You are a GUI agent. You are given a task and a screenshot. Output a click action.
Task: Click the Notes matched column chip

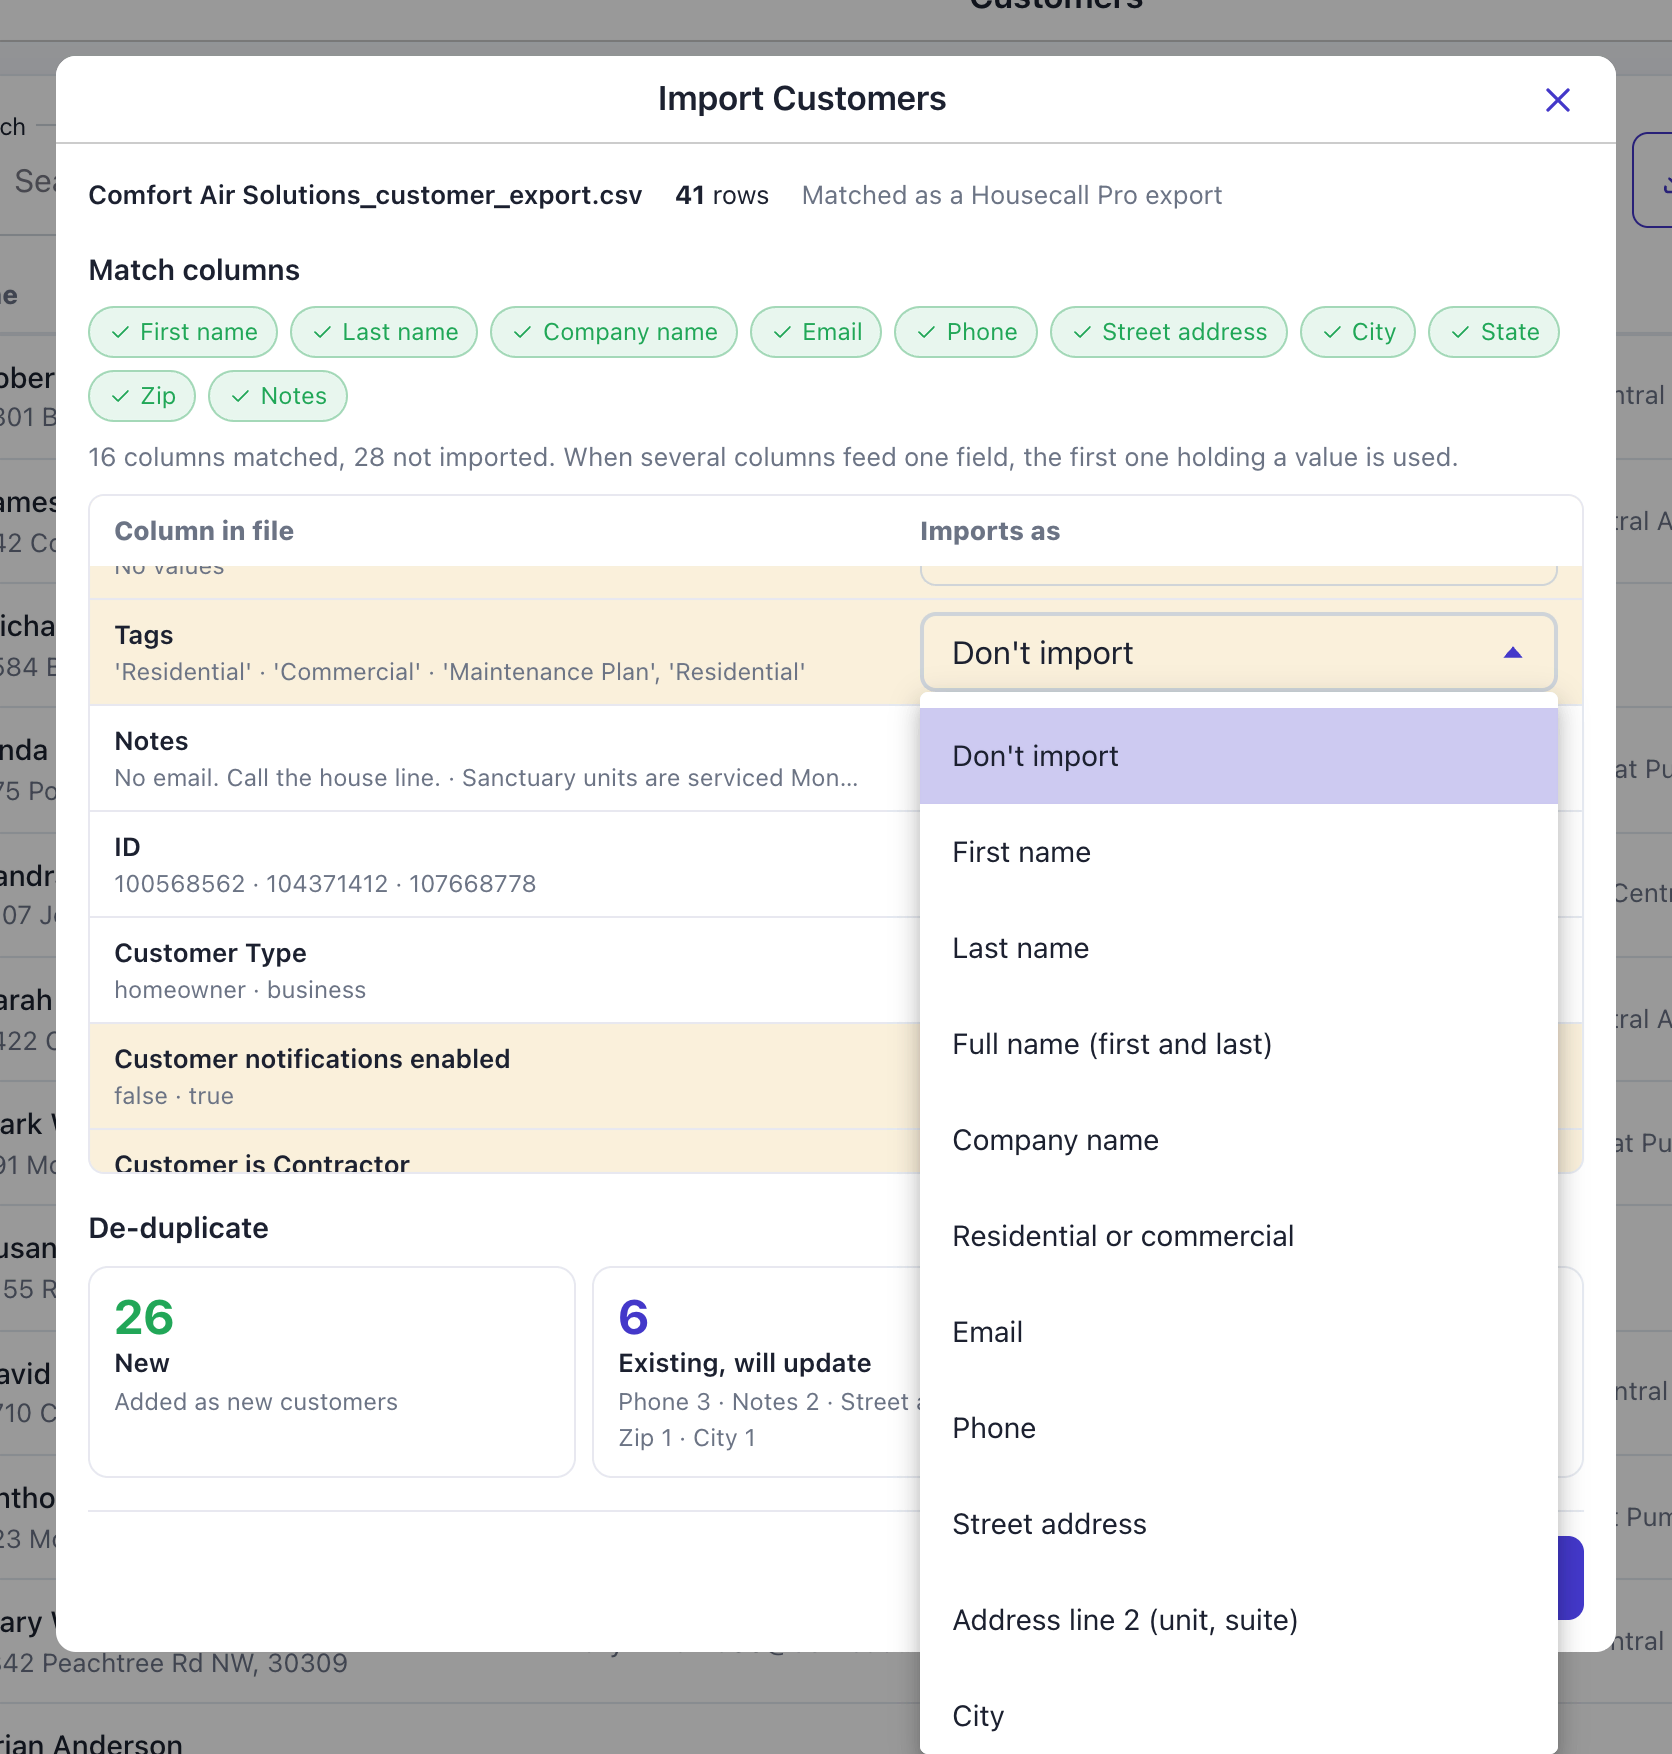coord(278,396)
